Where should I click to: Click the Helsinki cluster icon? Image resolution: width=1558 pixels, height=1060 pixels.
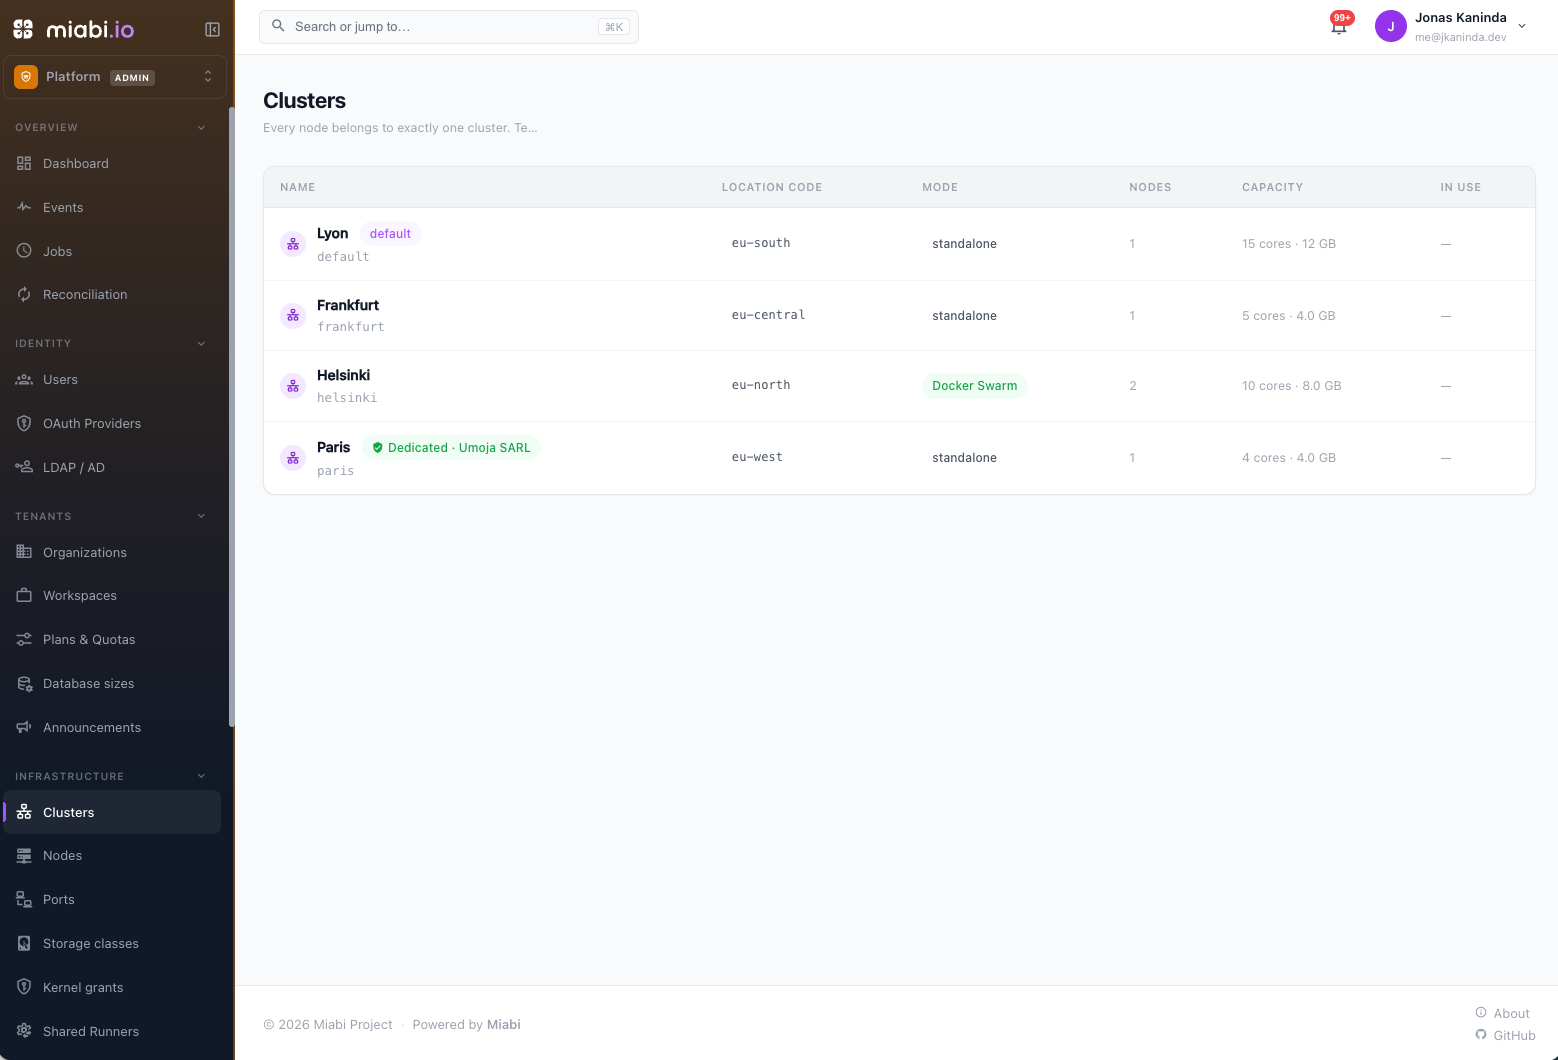point(293,386)
